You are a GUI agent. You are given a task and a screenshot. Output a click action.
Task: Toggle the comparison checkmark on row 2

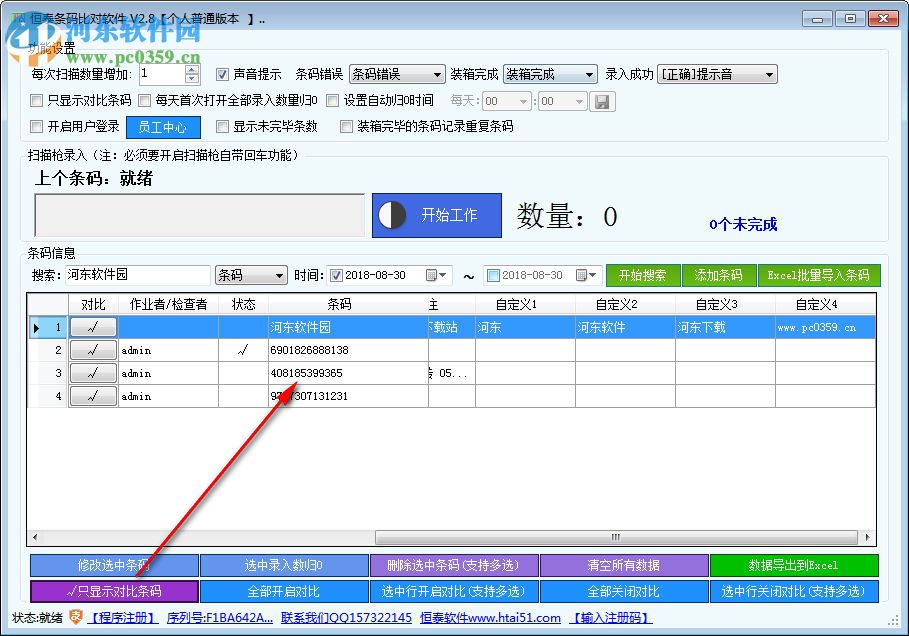click(x=92, y=350)
